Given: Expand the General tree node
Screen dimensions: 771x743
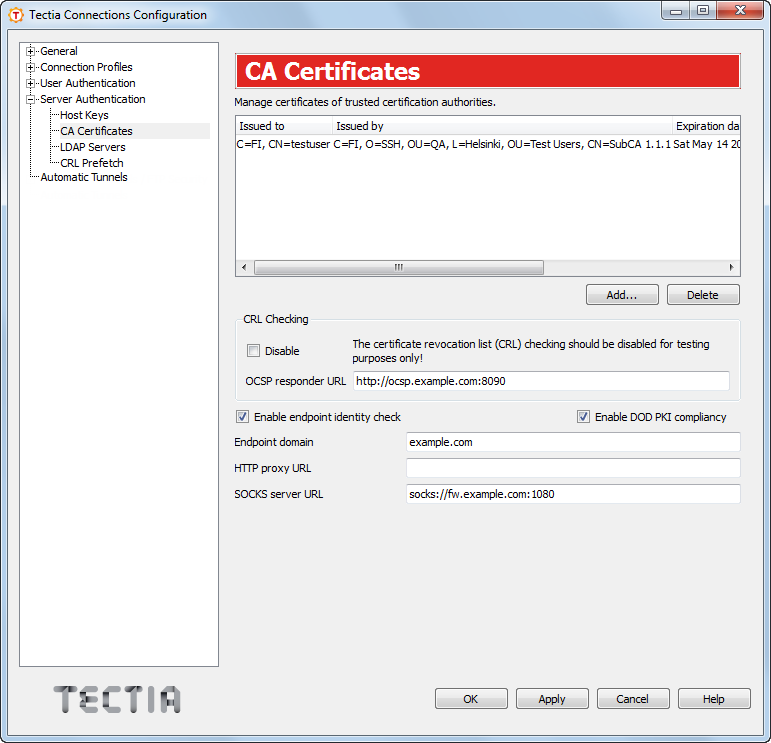Looking at the screenshot, I should [30, 51].
